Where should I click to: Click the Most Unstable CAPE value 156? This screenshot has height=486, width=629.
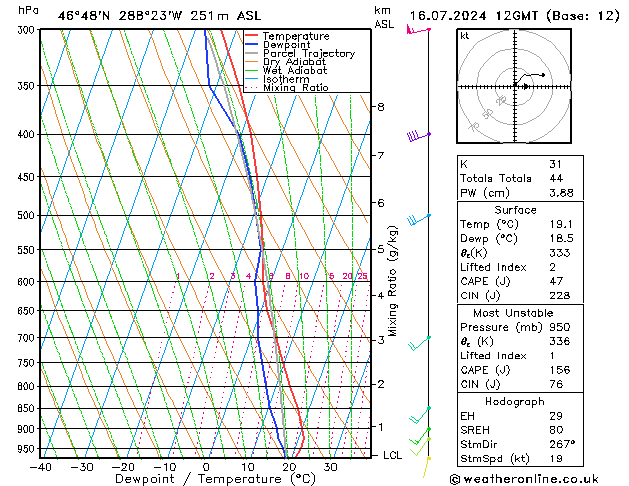[560, 370]
